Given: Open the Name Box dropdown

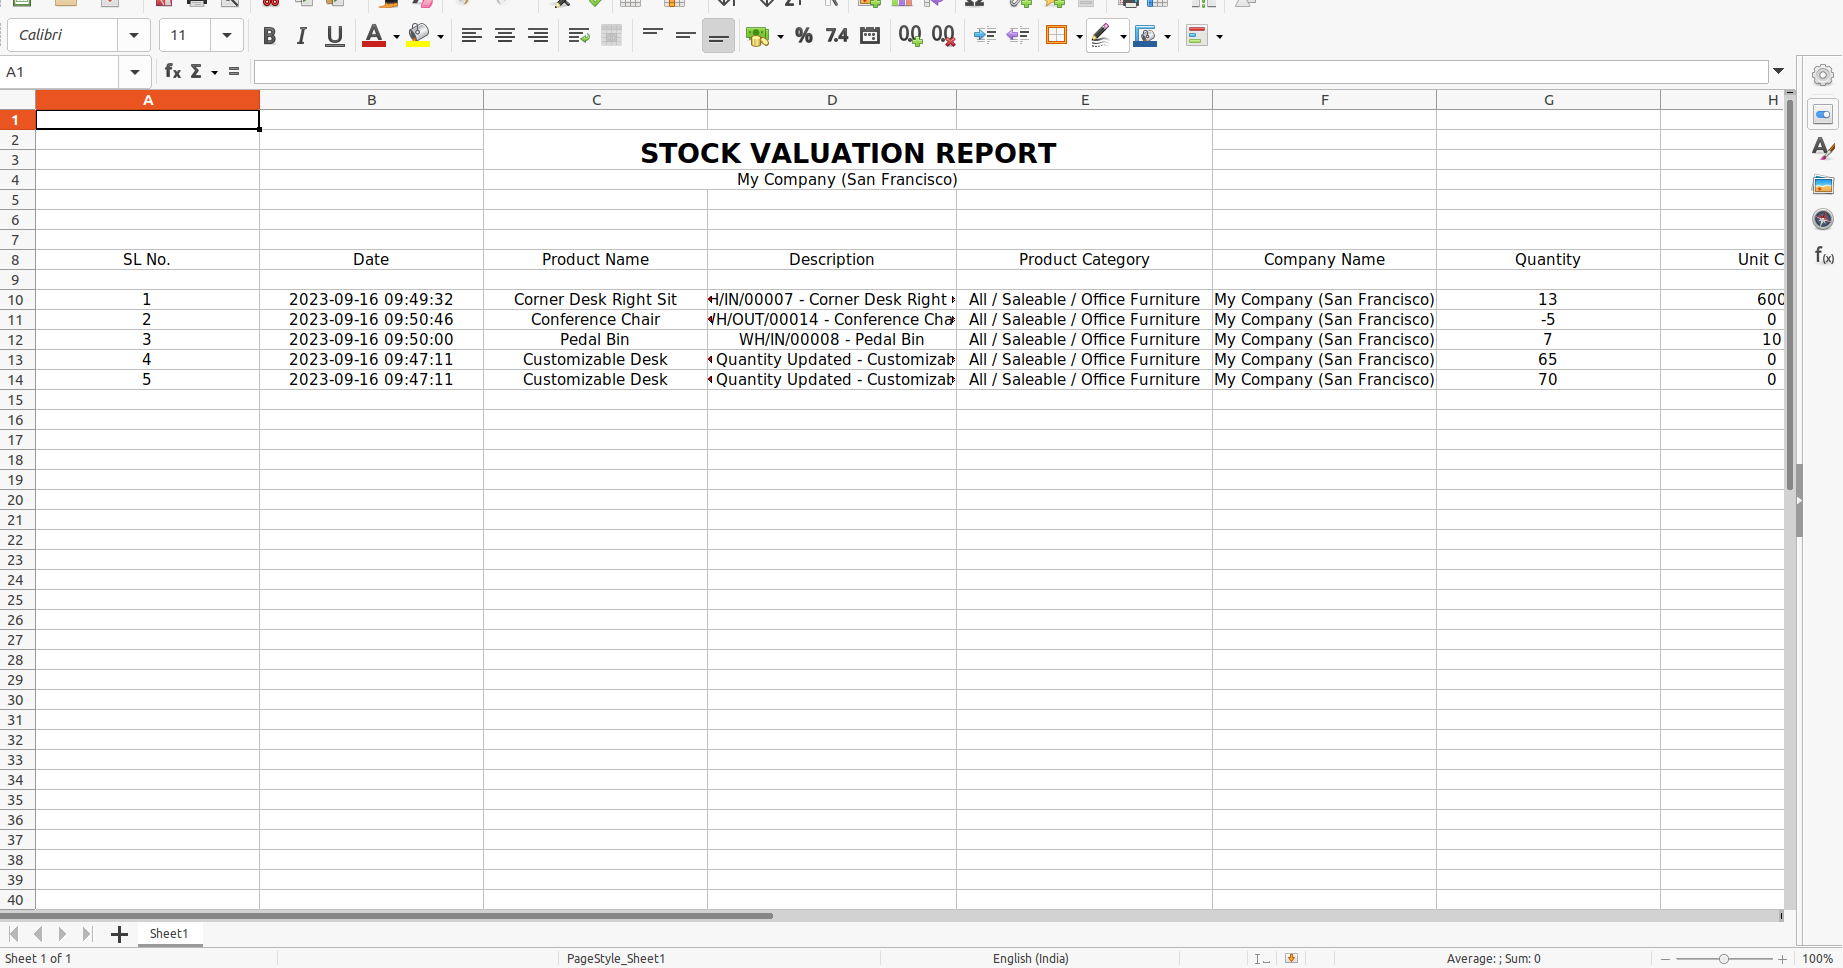Looking at the screenshot, I should (134, 72).
